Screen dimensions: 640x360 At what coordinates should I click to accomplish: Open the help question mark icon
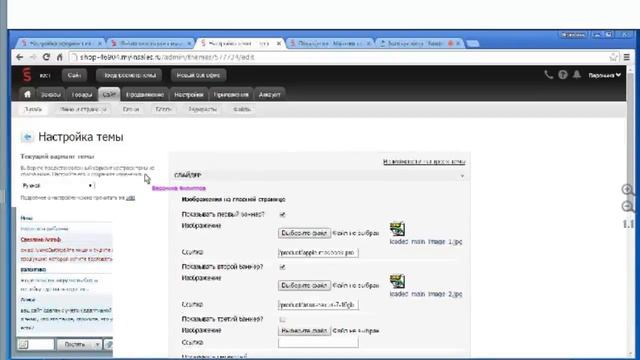(x=563, y=75)
